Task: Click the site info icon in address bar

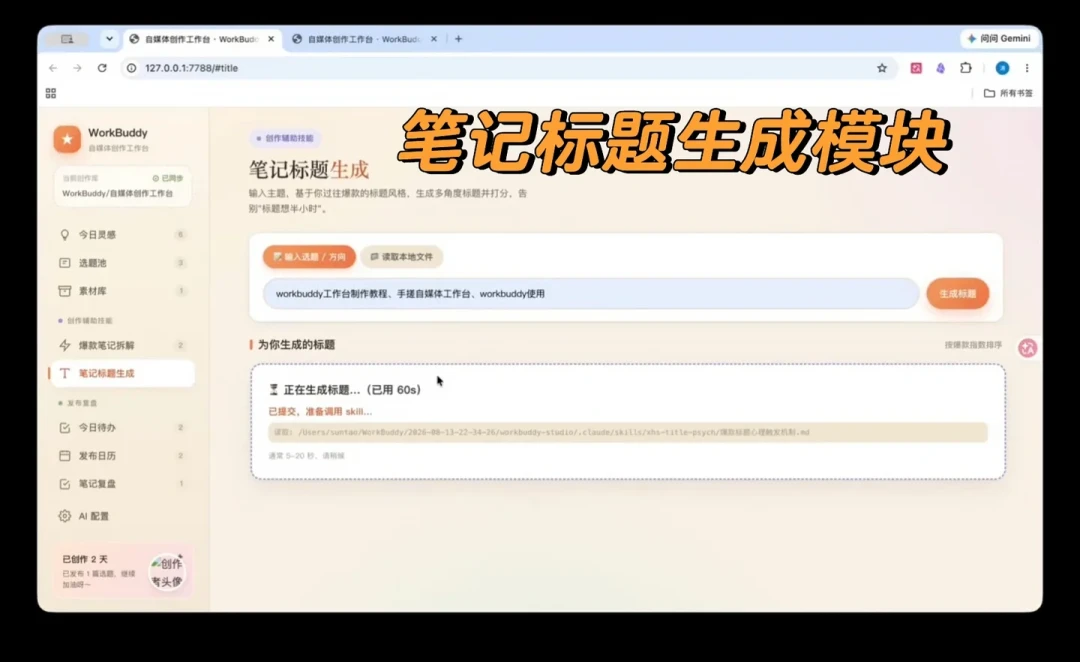Action: point(132,68)
